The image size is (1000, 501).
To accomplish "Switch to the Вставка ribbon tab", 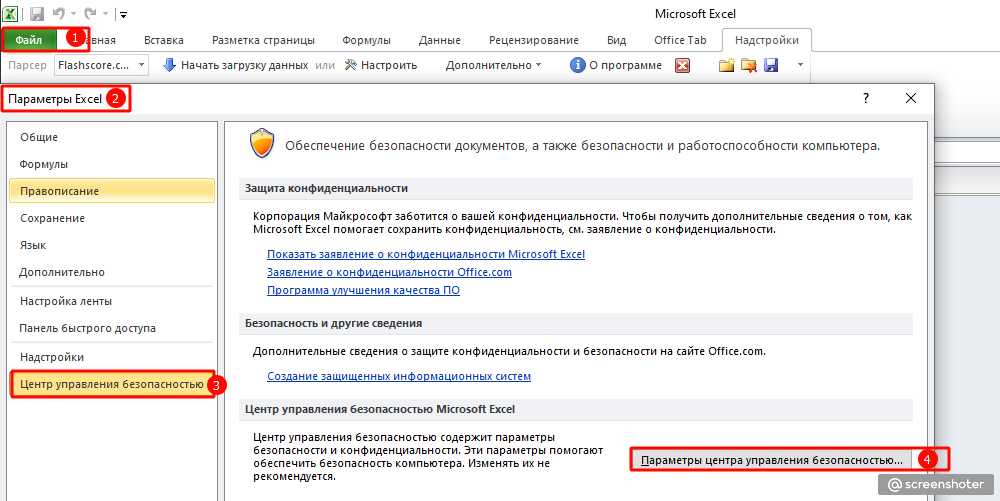I will coord(164,40).
